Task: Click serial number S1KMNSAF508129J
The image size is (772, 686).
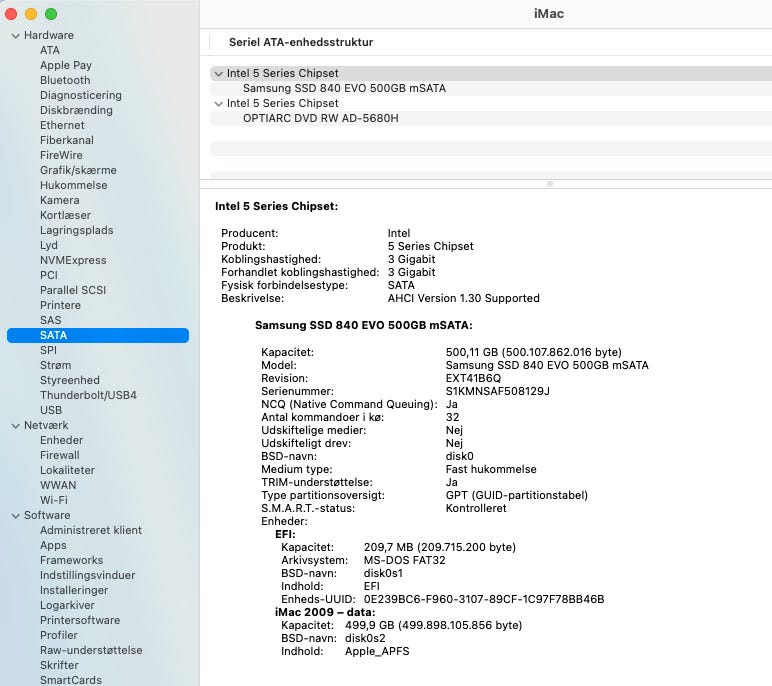Action: coord(497,392)
